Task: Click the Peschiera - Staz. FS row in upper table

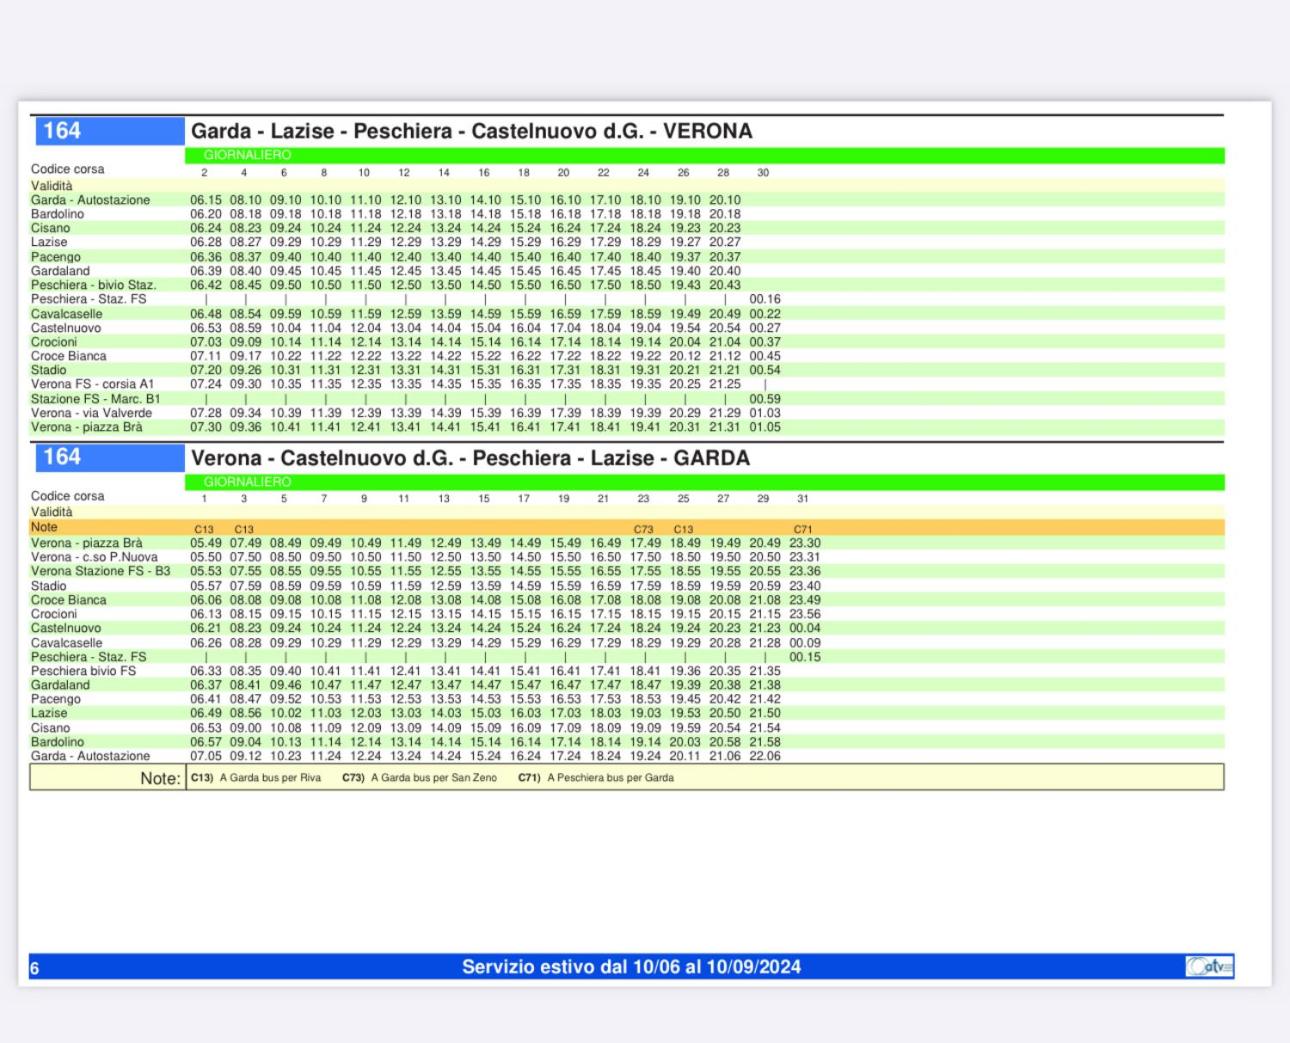Action: coord(627,299)
